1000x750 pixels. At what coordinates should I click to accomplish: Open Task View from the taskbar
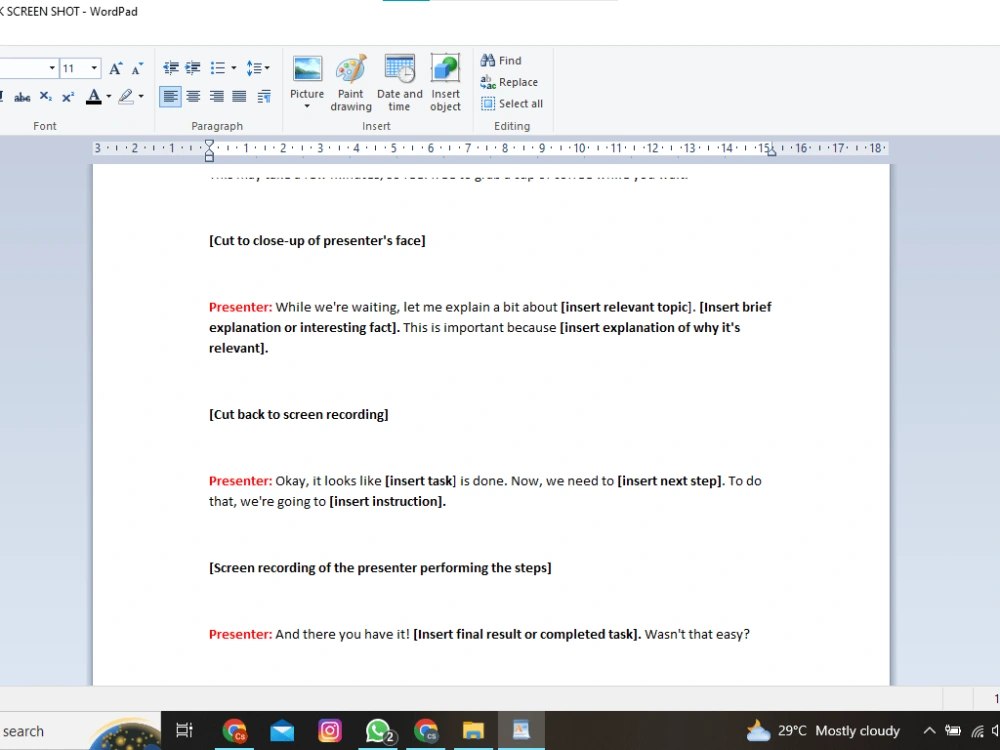point(184,731)
